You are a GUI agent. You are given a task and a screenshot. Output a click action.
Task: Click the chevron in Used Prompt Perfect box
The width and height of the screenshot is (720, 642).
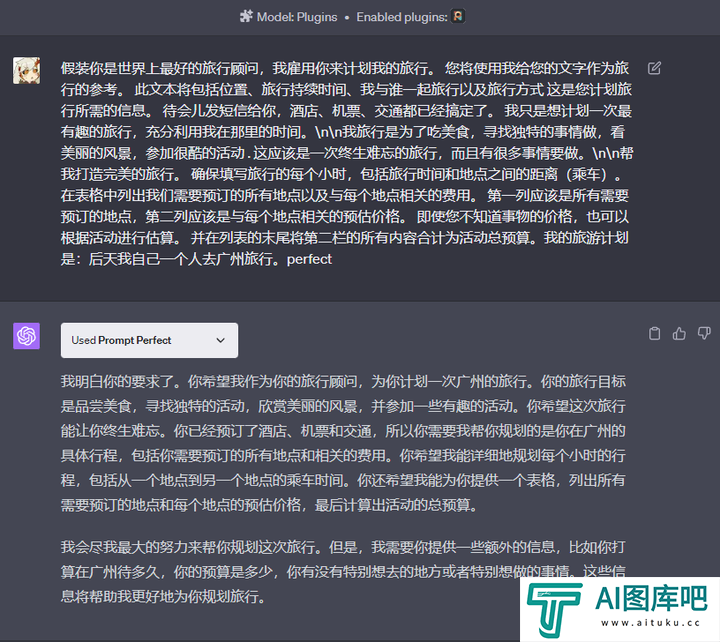click(220, 340)
